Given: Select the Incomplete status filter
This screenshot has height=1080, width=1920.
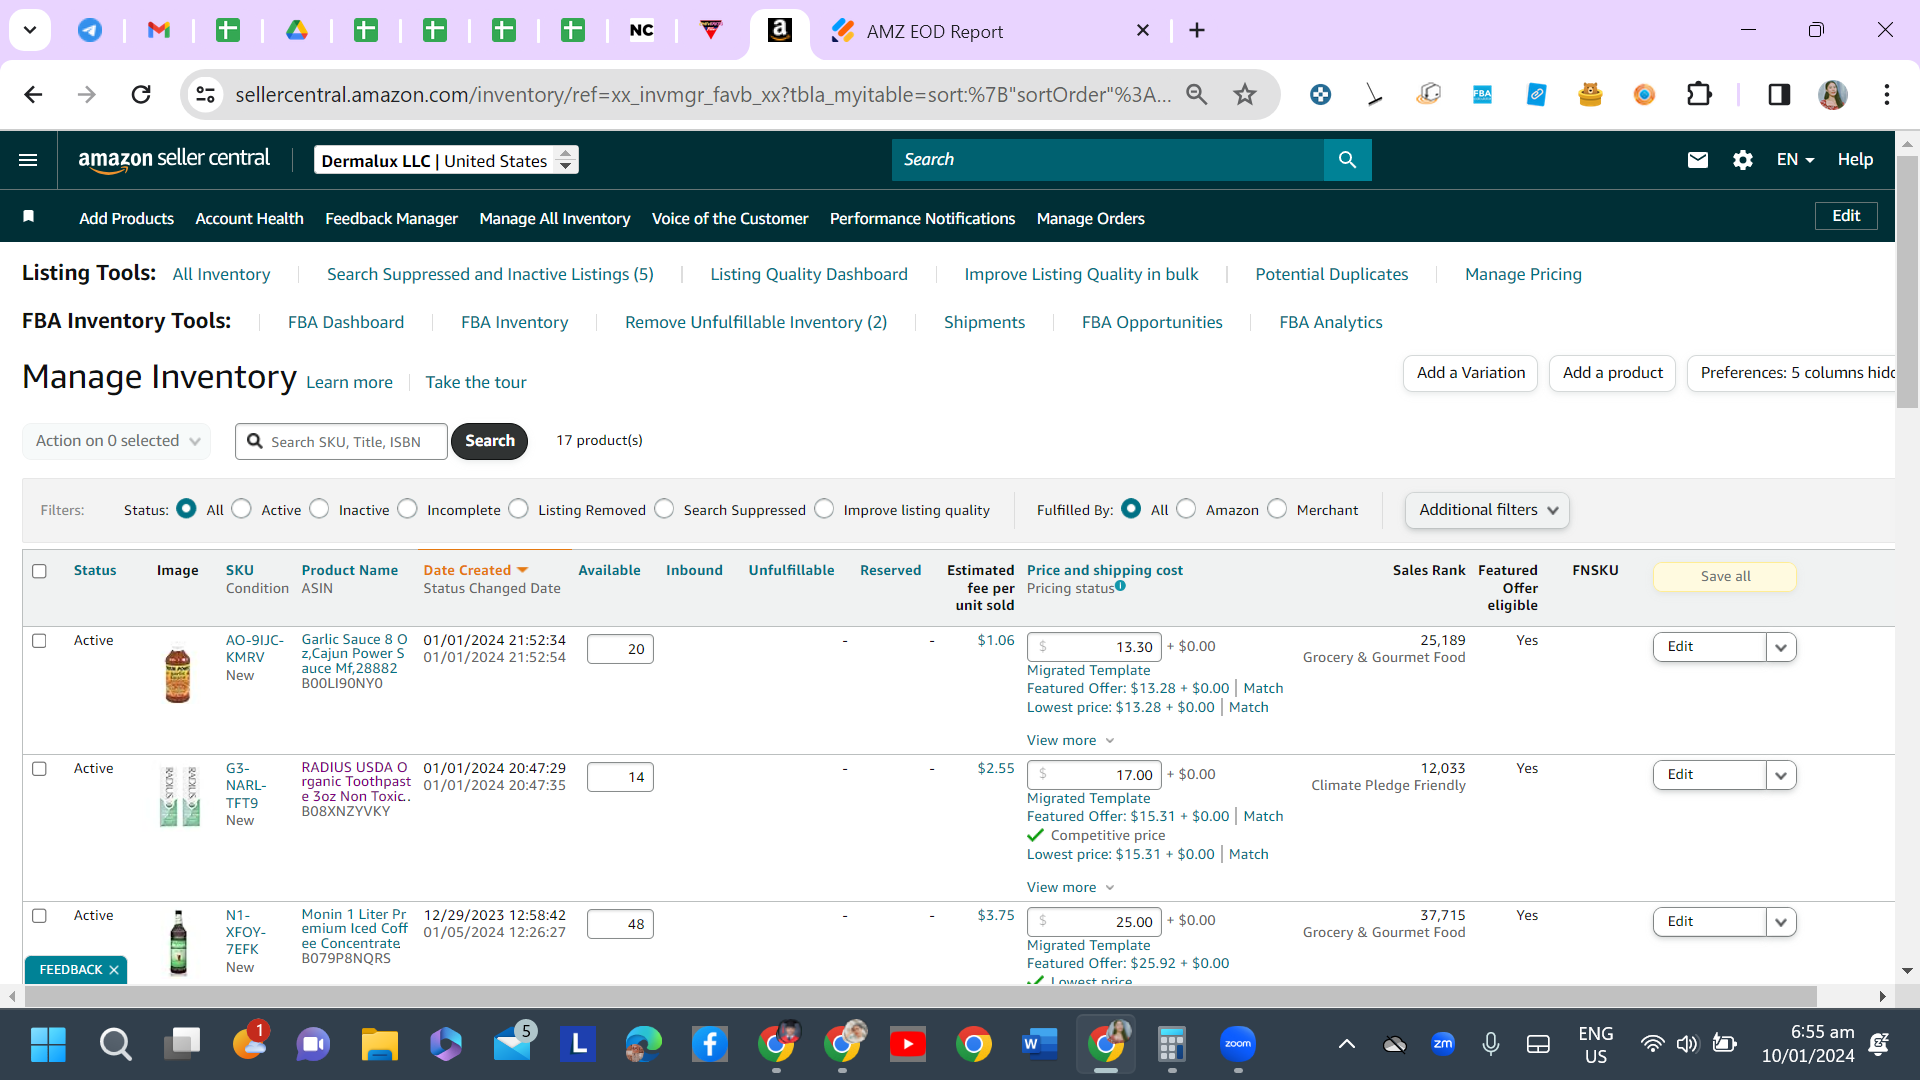Looking at the screenshot, I should click(x=407, y=509).
